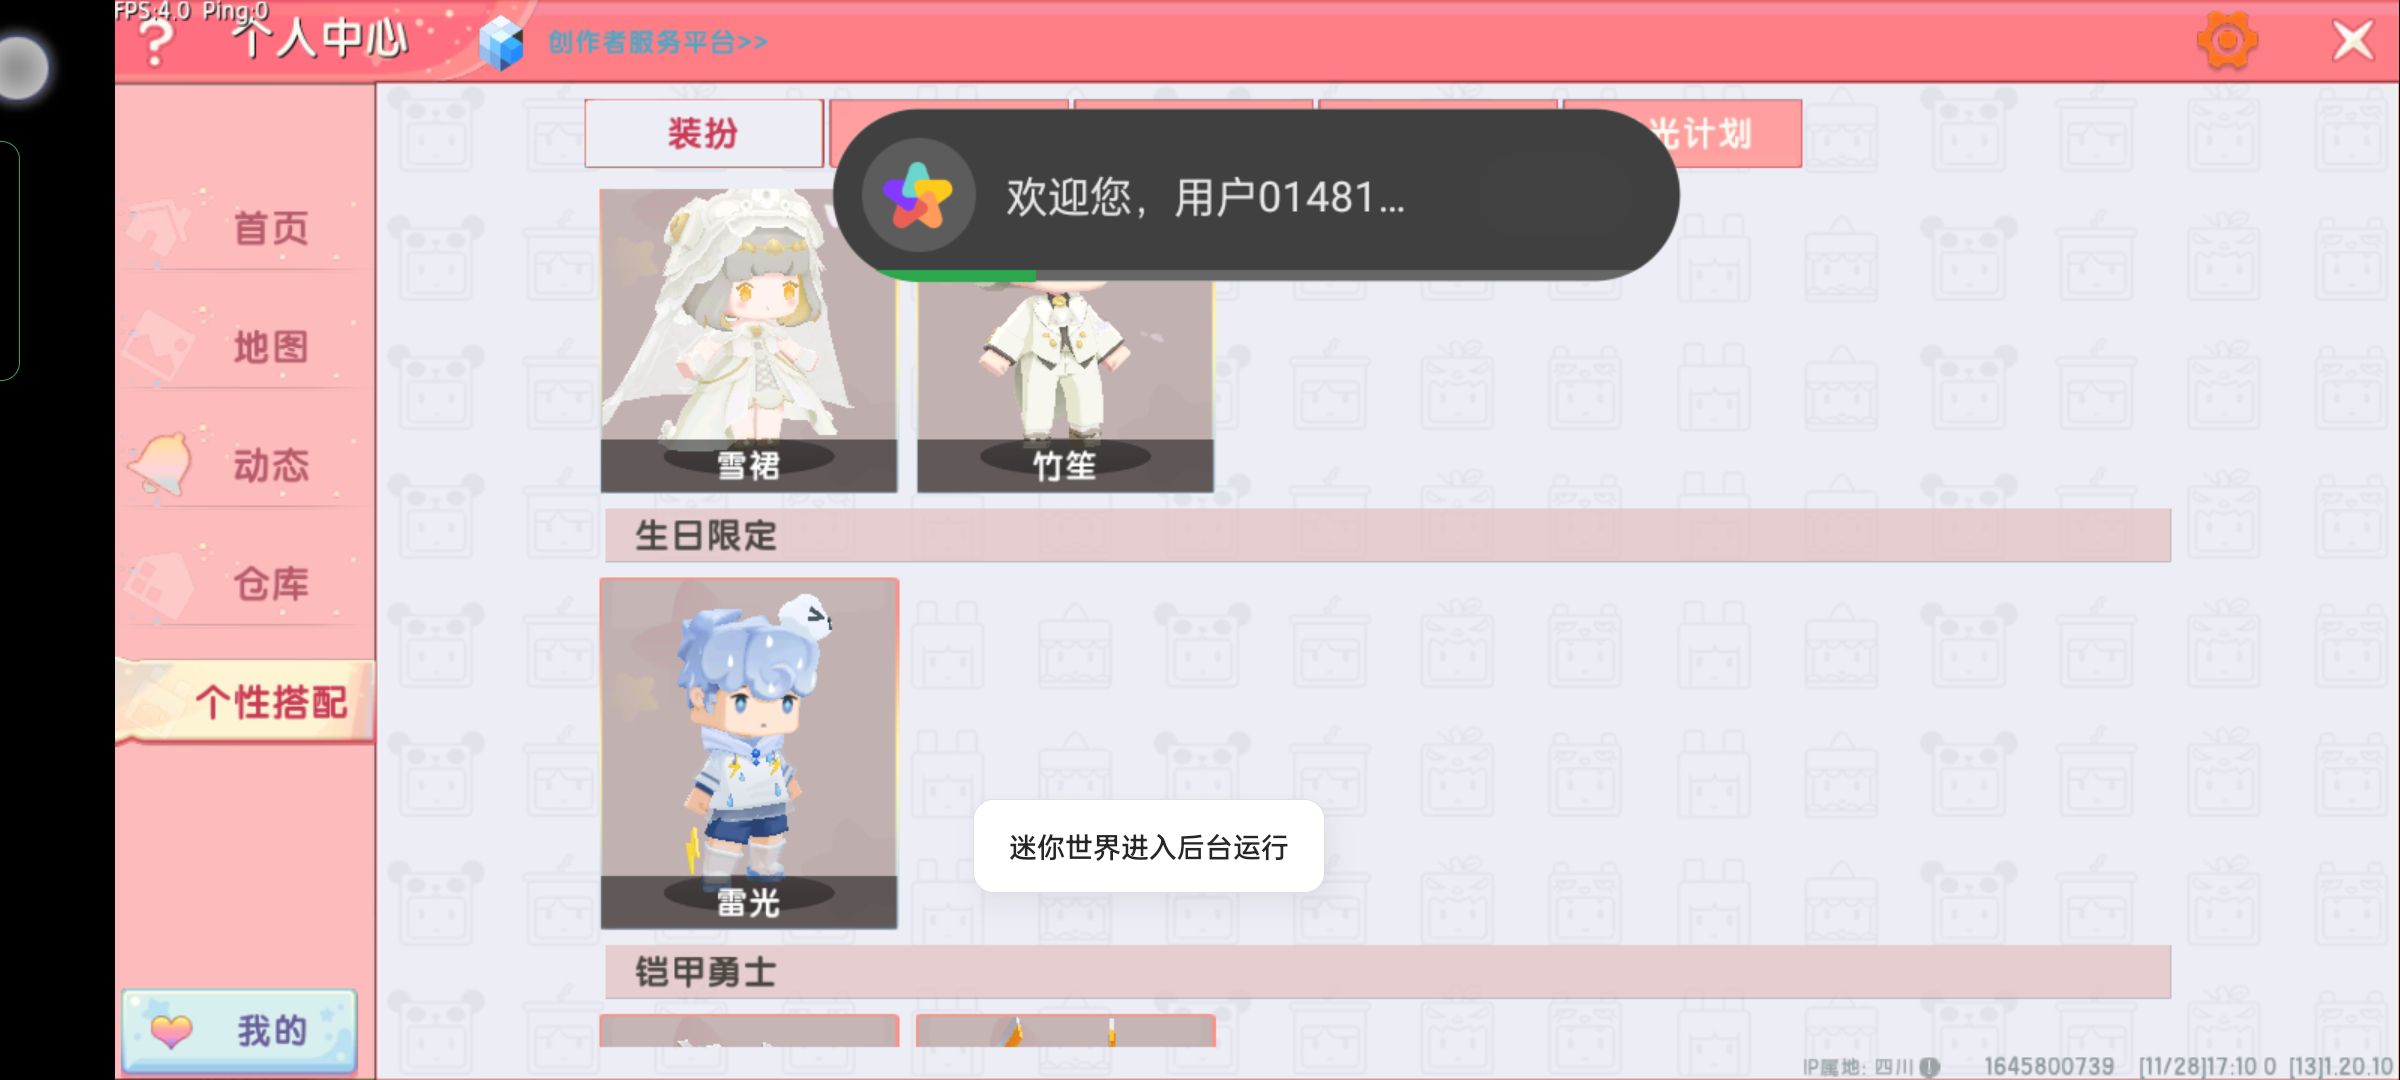This screenshot has height=1080, width=2400.
Task: Tap the star icon in welcome notification
Action: [x=918, y=196]
